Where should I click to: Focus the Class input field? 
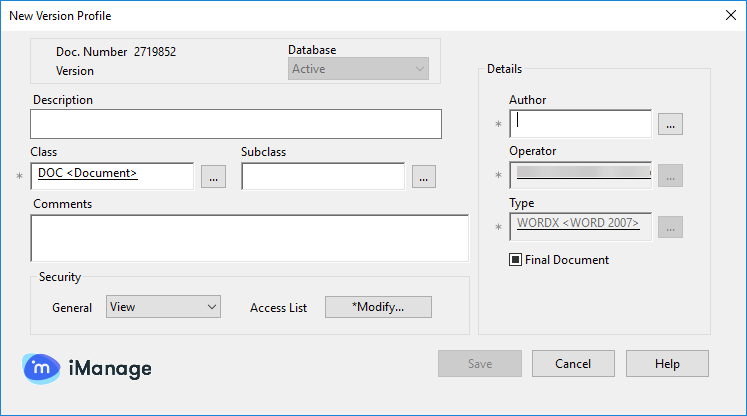point(112,176)
